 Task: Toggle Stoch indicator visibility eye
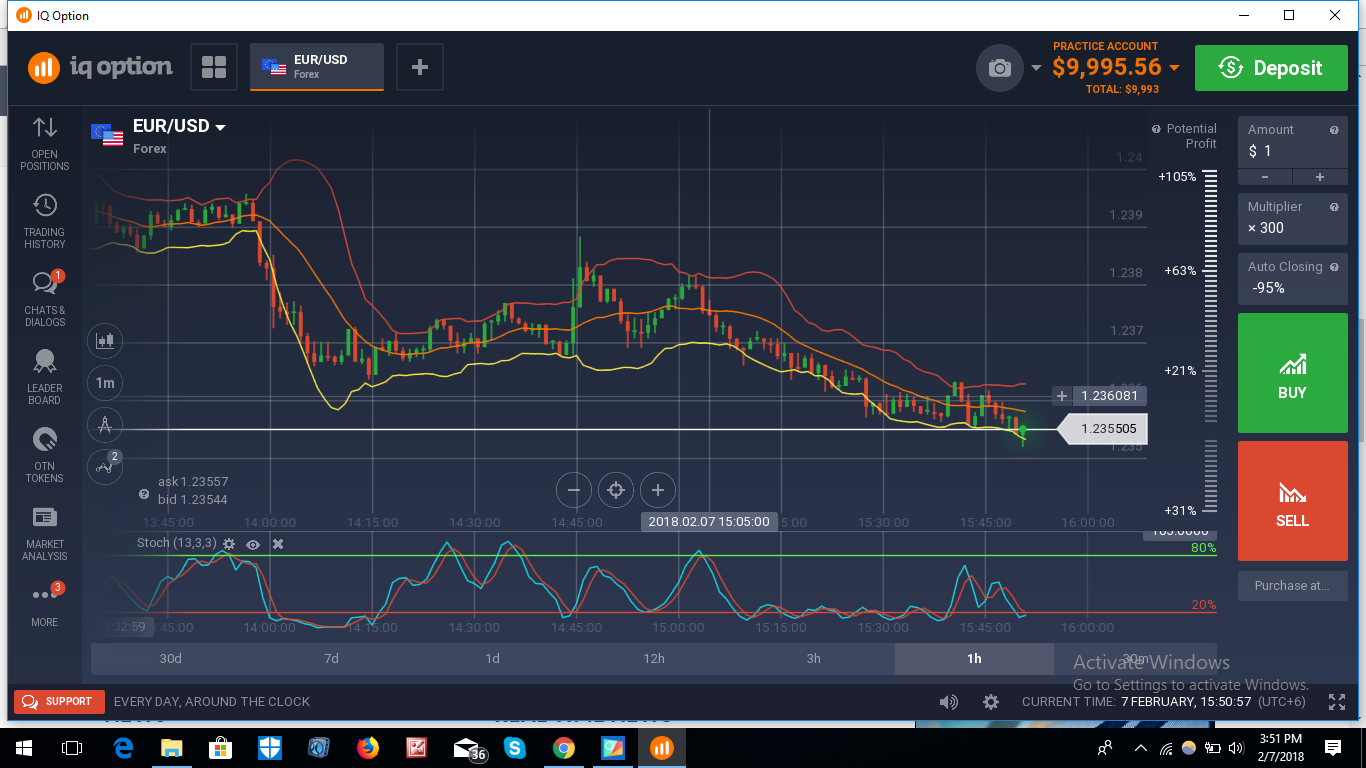click(x=253, y=544)
